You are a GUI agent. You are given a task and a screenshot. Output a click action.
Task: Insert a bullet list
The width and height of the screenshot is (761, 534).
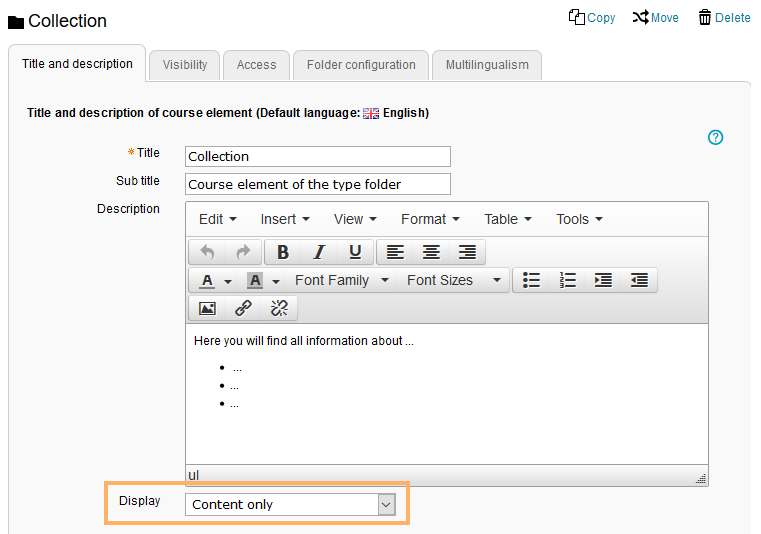coord(532,280)
